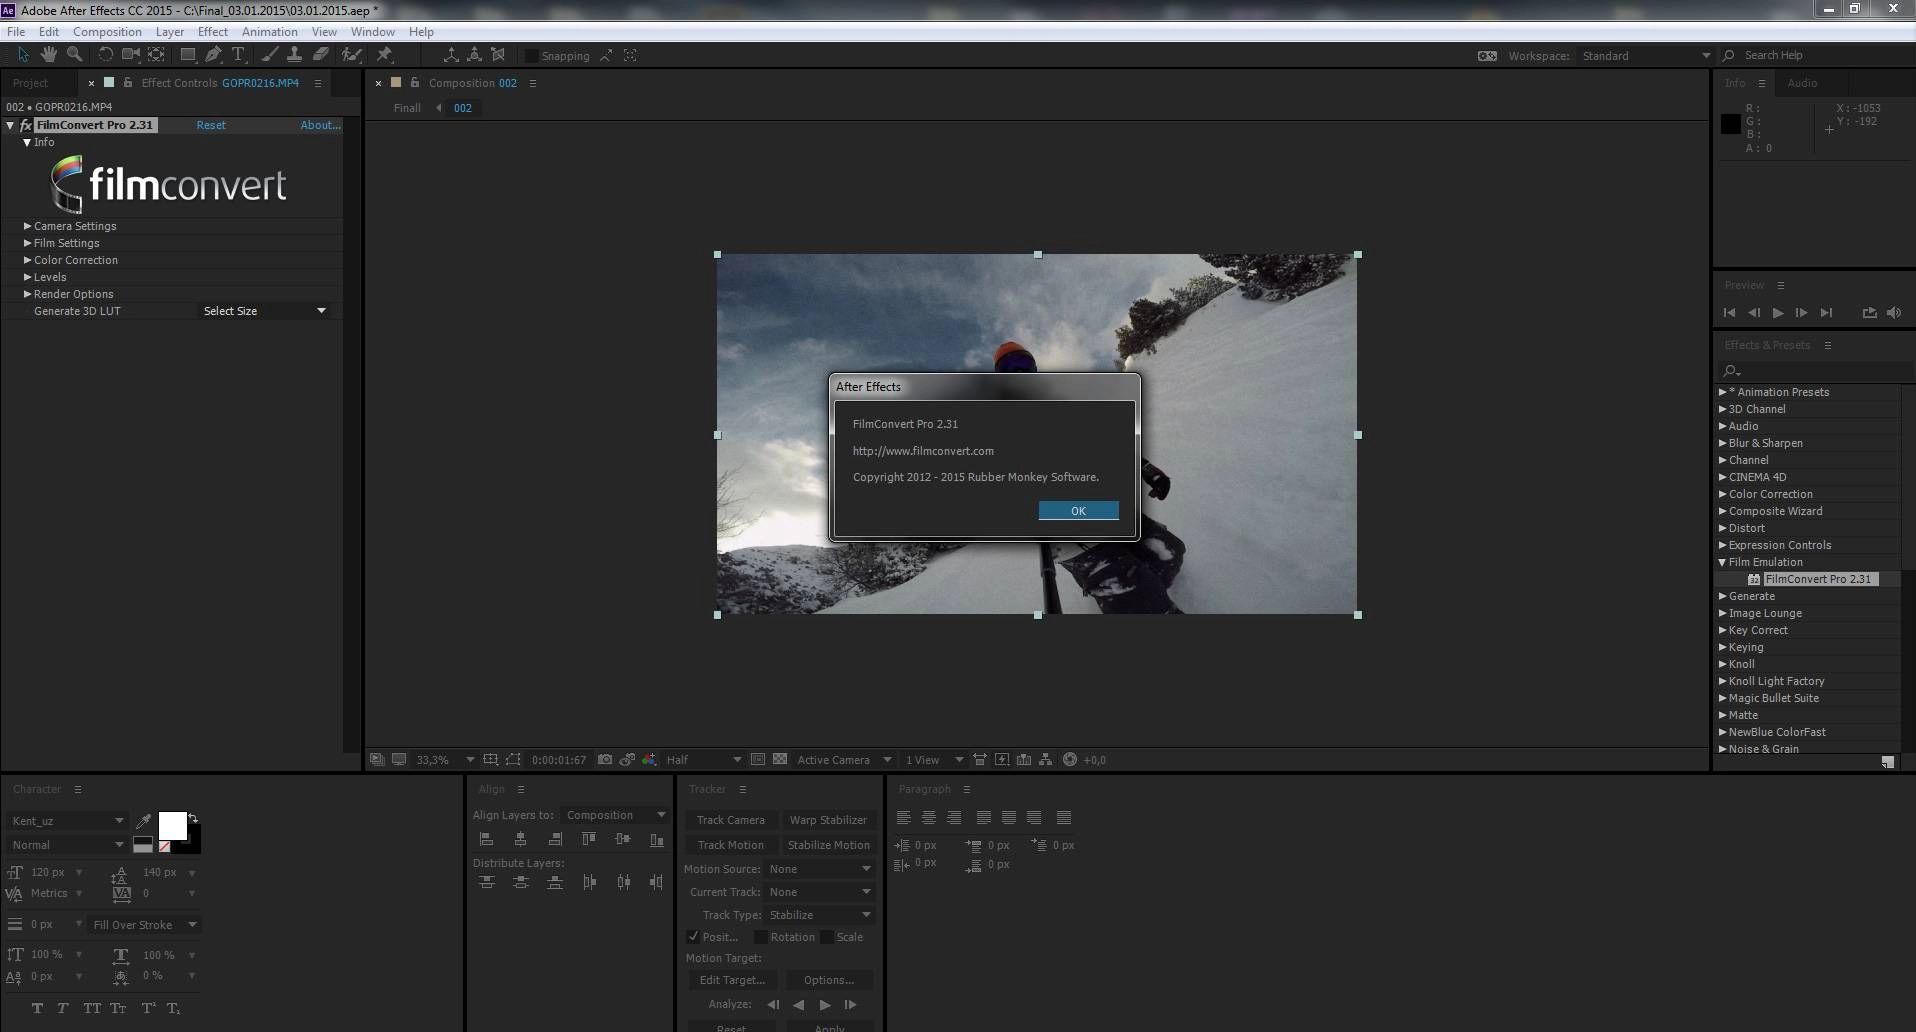
Task: Select the Rotation tool
Action: [105, 55]
